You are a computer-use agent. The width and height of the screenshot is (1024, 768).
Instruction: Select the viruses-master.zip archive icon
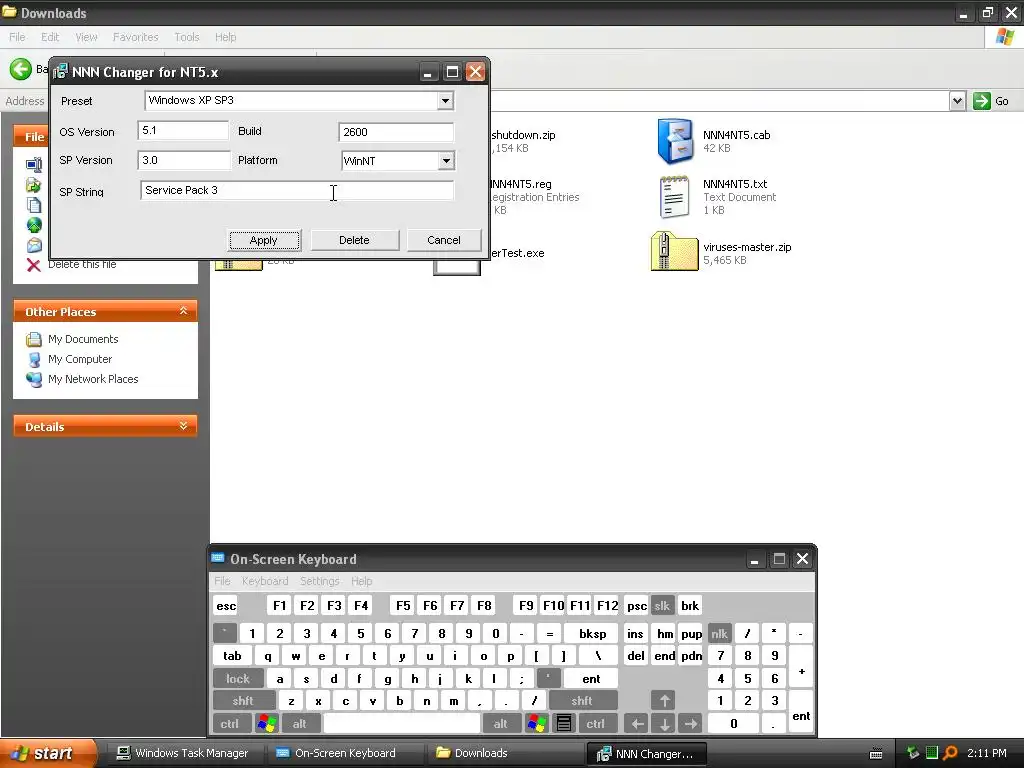675,251
